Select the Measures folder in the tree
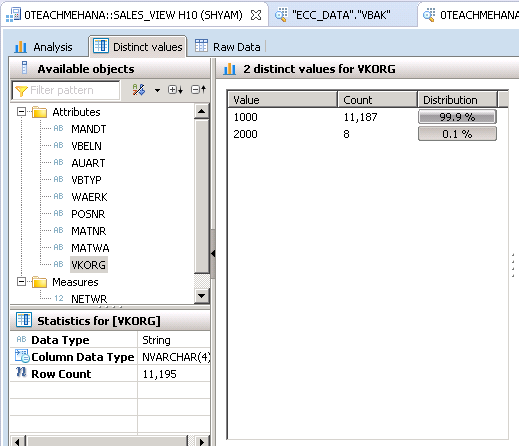This screenshot has height=446, width=519. (x=75, y=282)
